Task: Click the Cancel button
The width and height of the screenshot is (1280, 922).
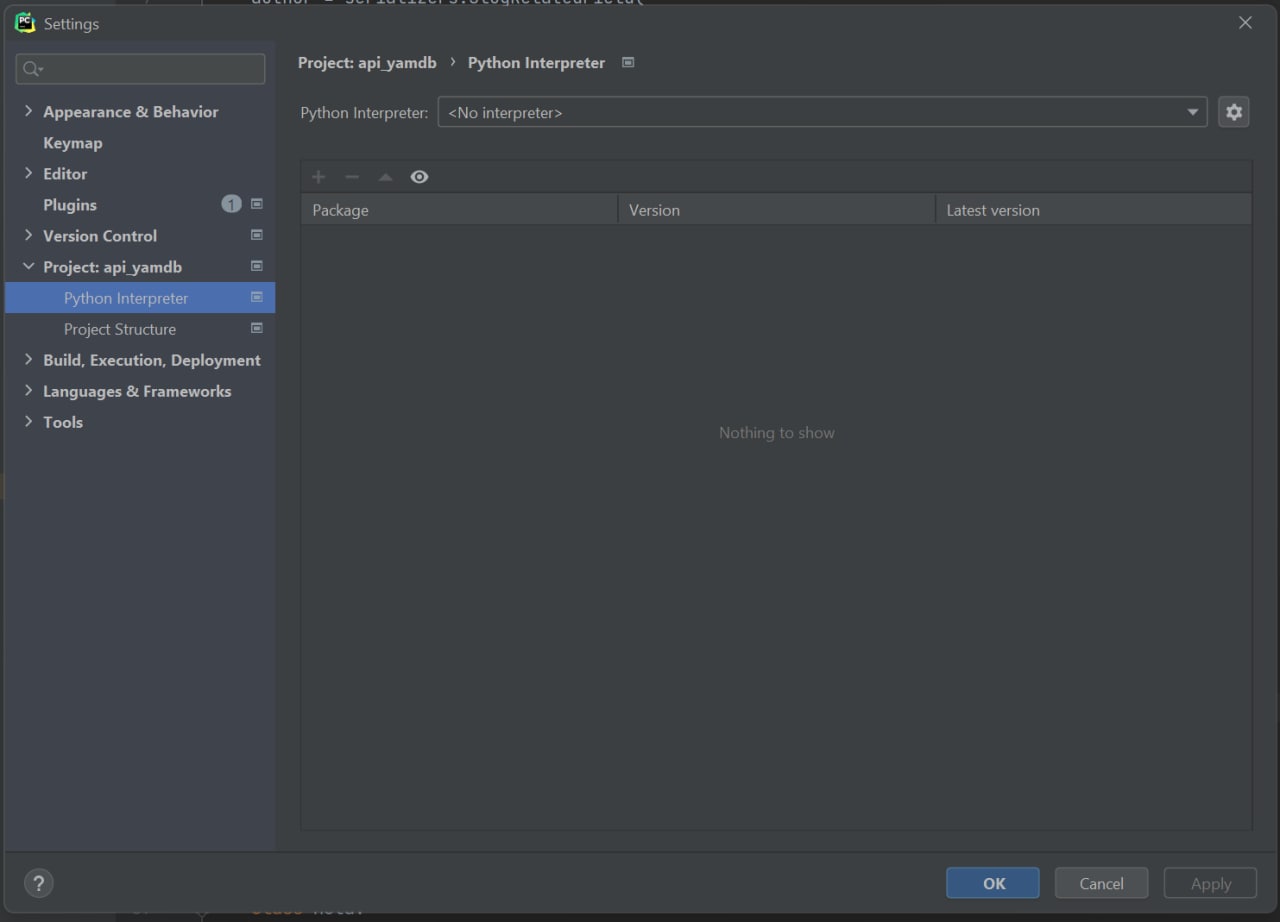Action: pos(1101,883)
